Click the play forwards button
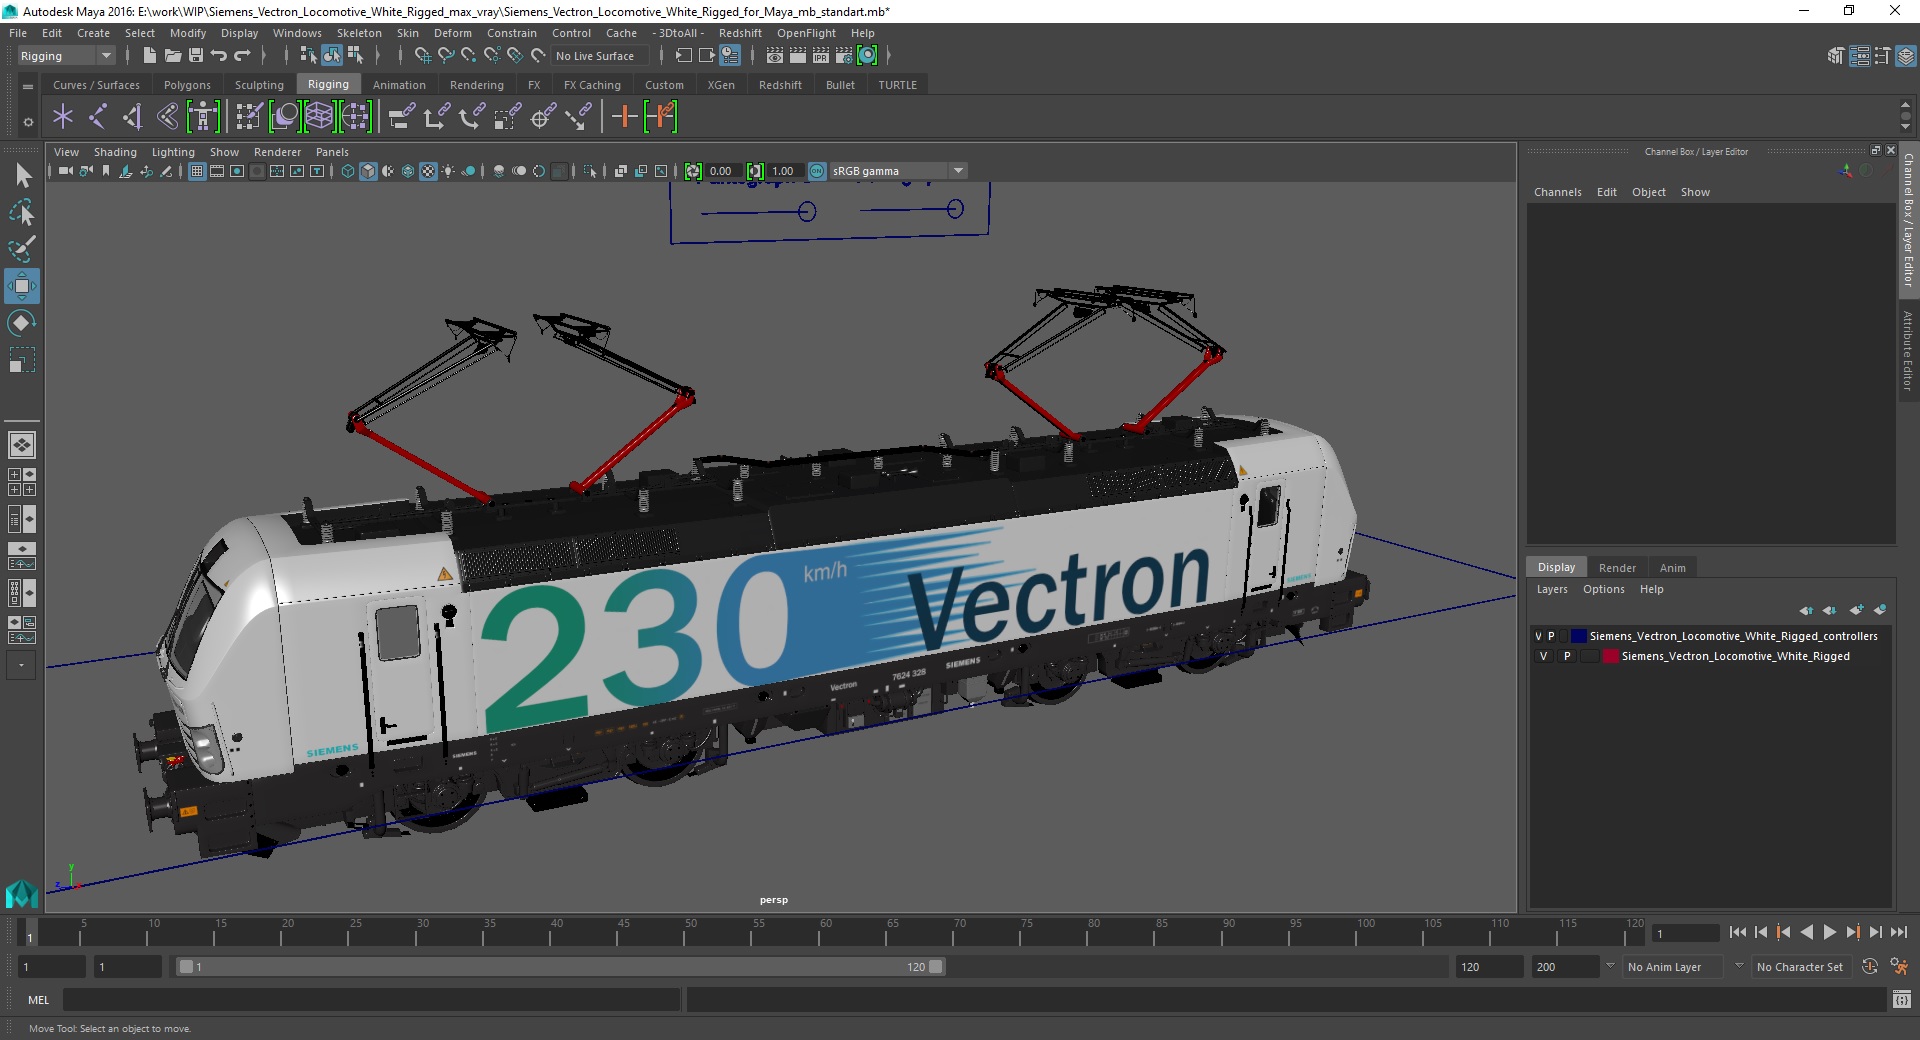The width and height of the screenshot is (1920, 1040). 1829,932
